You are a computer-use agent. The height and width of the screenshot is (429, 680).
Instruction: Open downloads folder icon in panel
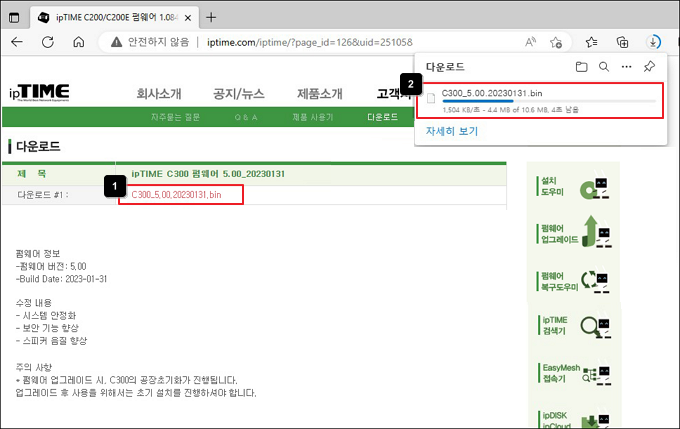click(x=581, y=67)
